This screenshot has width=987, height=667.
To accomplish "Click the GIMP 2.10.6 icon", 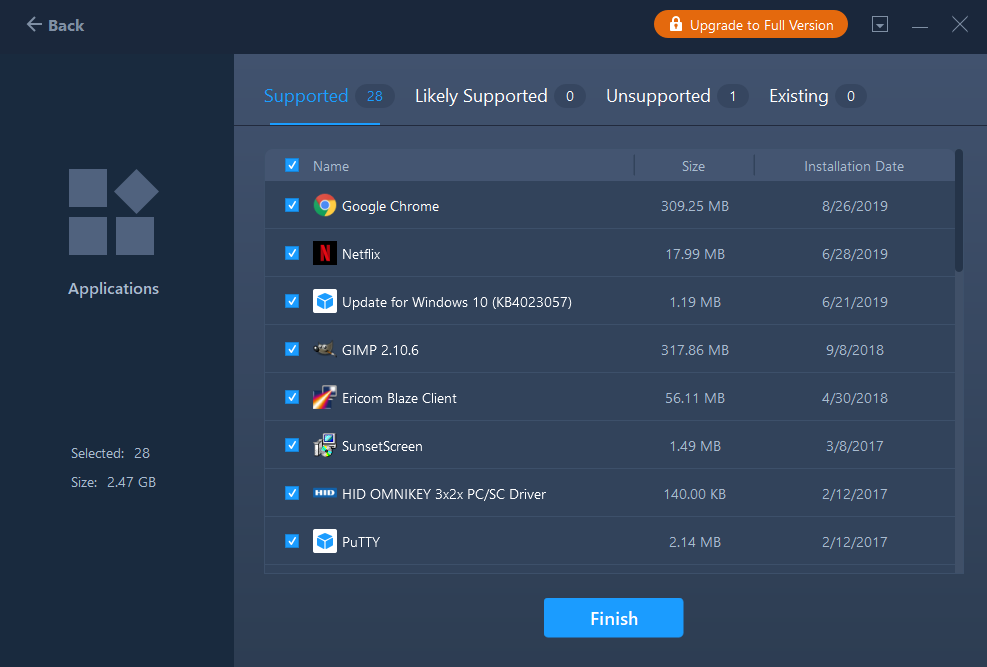I will click(324, 350).
